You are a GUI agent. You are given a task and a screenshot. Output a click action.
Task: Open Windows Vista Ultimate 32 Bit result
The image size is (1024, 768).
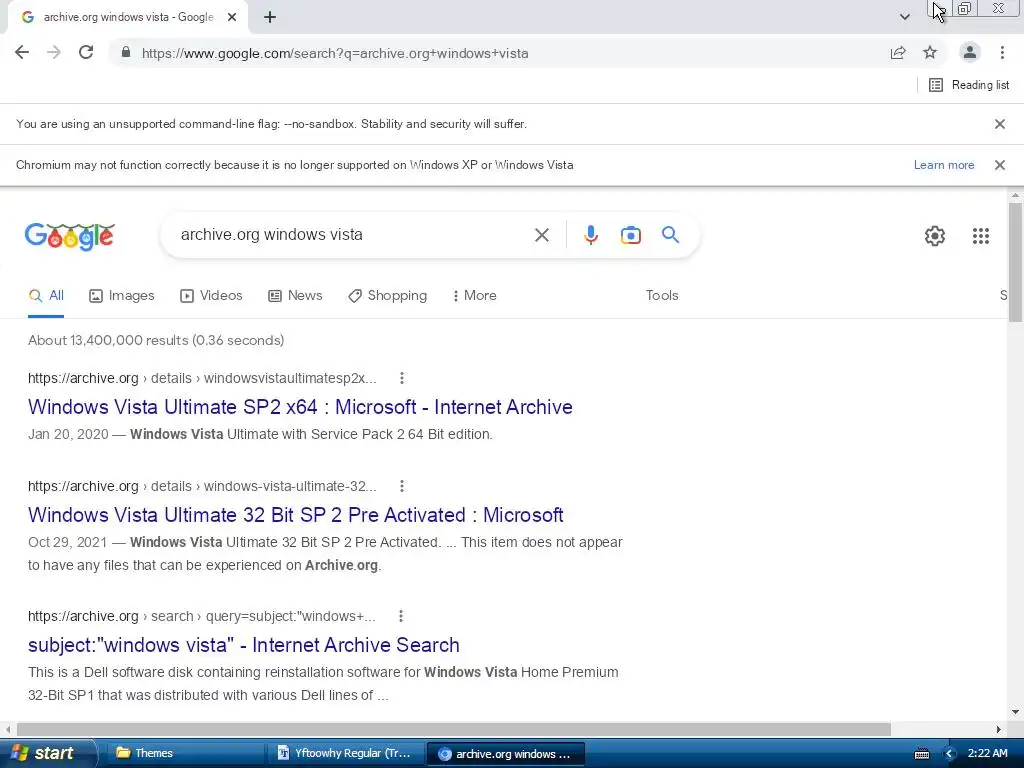(x=296, y=515)
